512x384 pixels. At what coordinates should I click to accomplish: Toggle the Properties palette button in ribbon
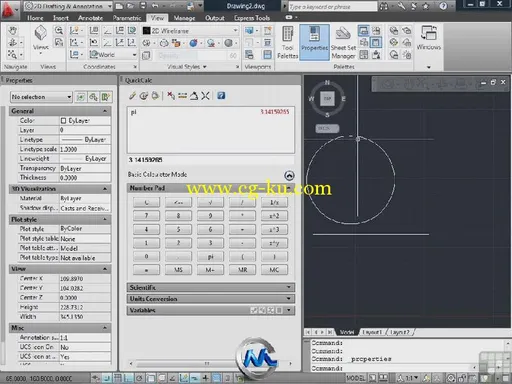(314, 42)
